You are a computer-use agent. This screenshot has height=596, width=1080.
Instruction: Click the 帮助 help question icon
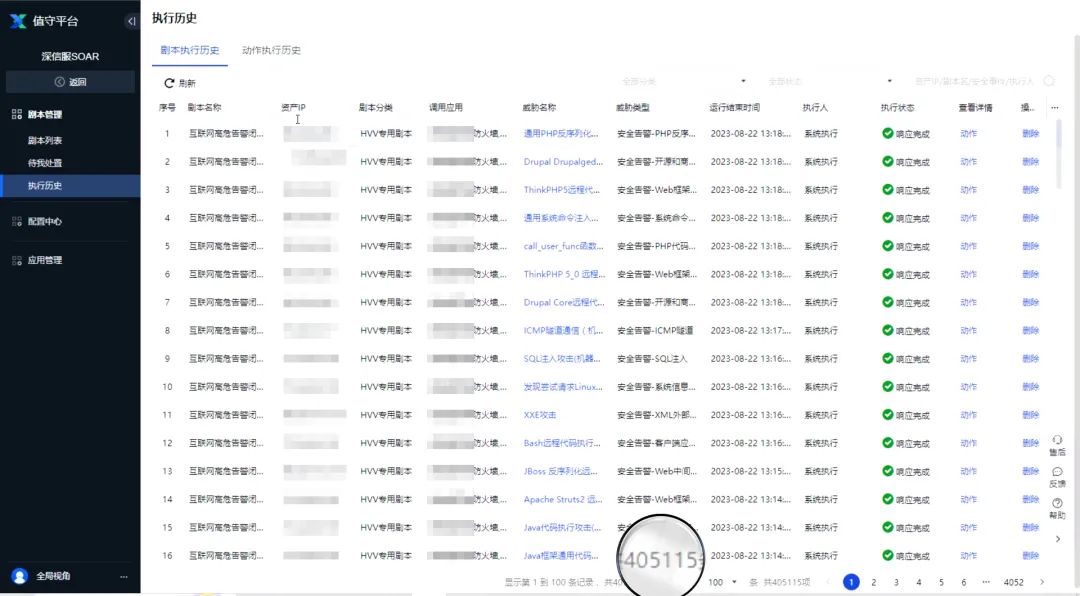click(x=1057, y=504)
